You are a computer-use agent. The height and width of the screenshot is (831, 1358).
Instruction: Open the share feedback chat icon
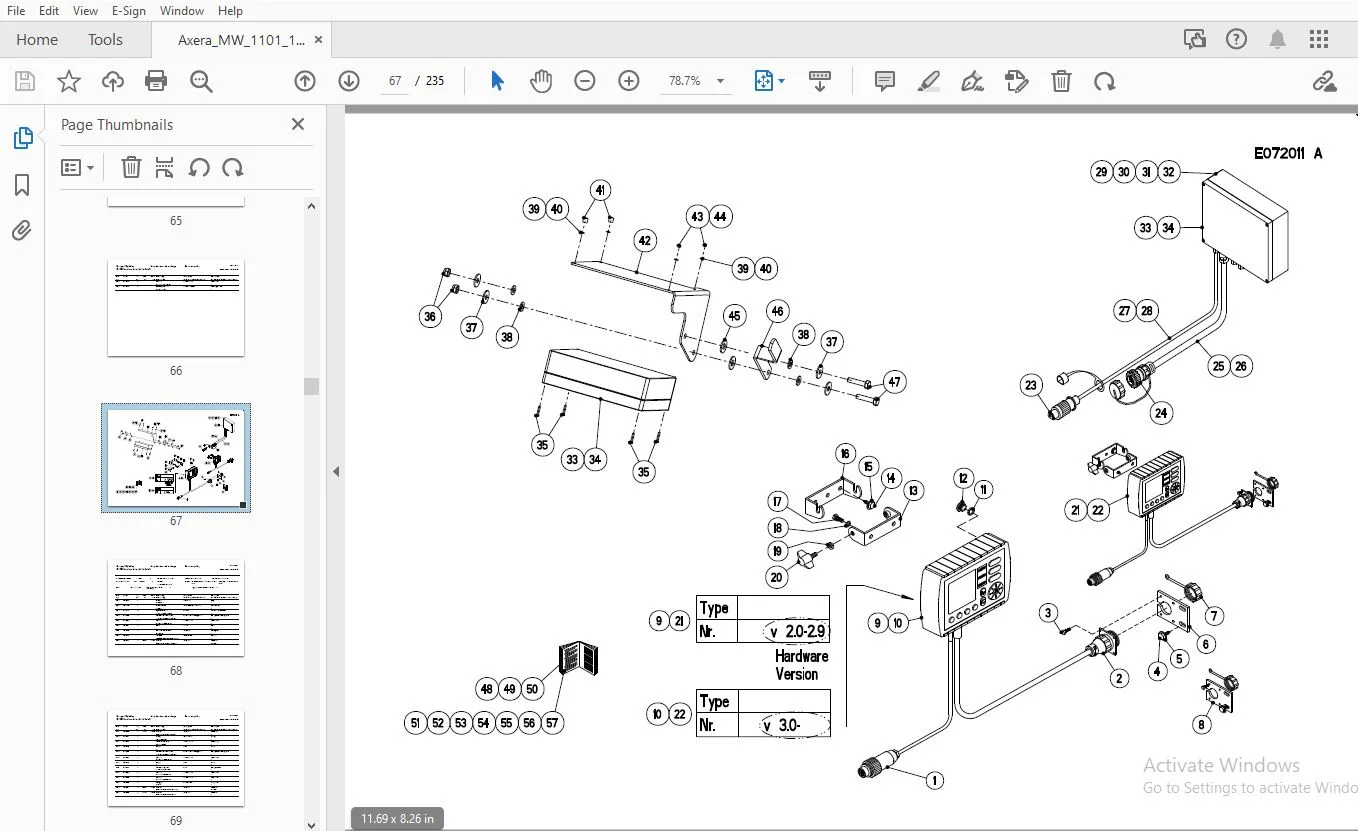click(1195, 39)
